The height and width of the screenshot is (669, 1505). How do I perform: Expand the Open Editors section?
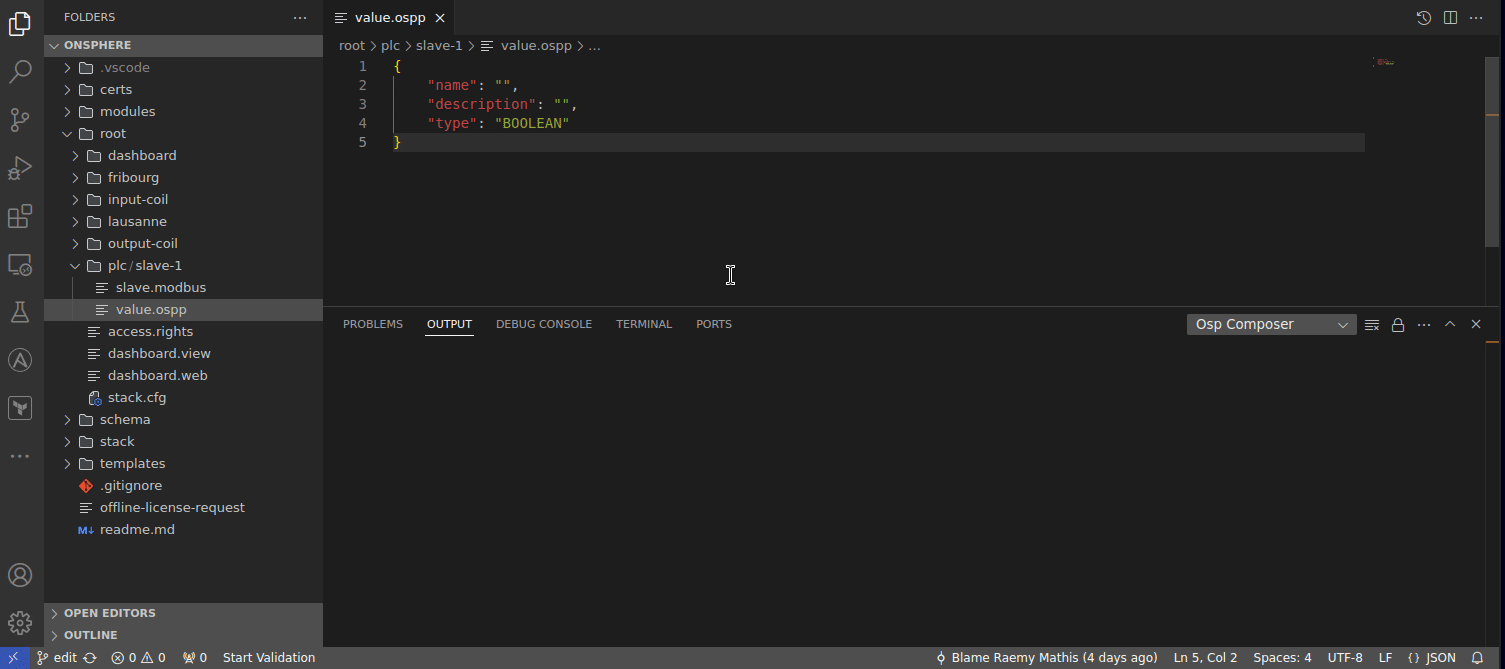(184, 613)
